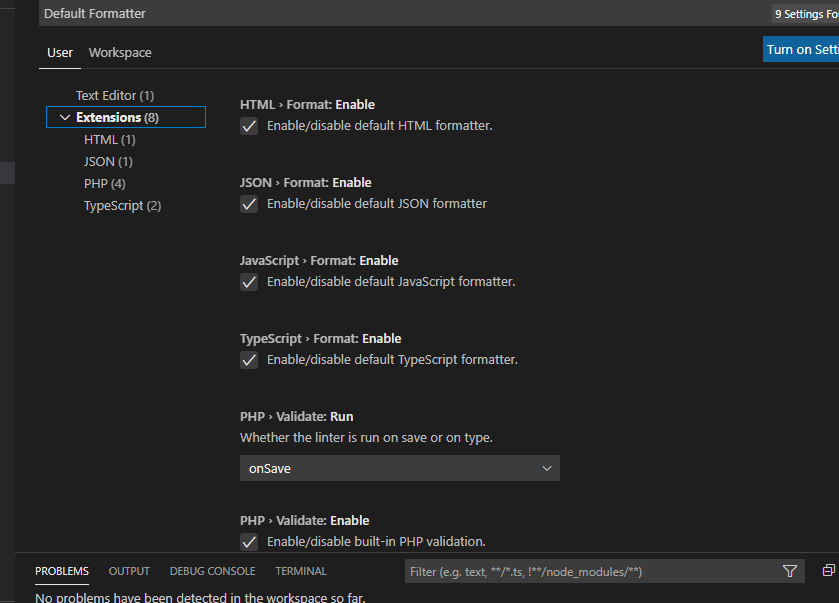This screenshot has width=839, height=603.
Task: Click the PHP › Validate: Run heading
Action: click(x=296, y=416)
